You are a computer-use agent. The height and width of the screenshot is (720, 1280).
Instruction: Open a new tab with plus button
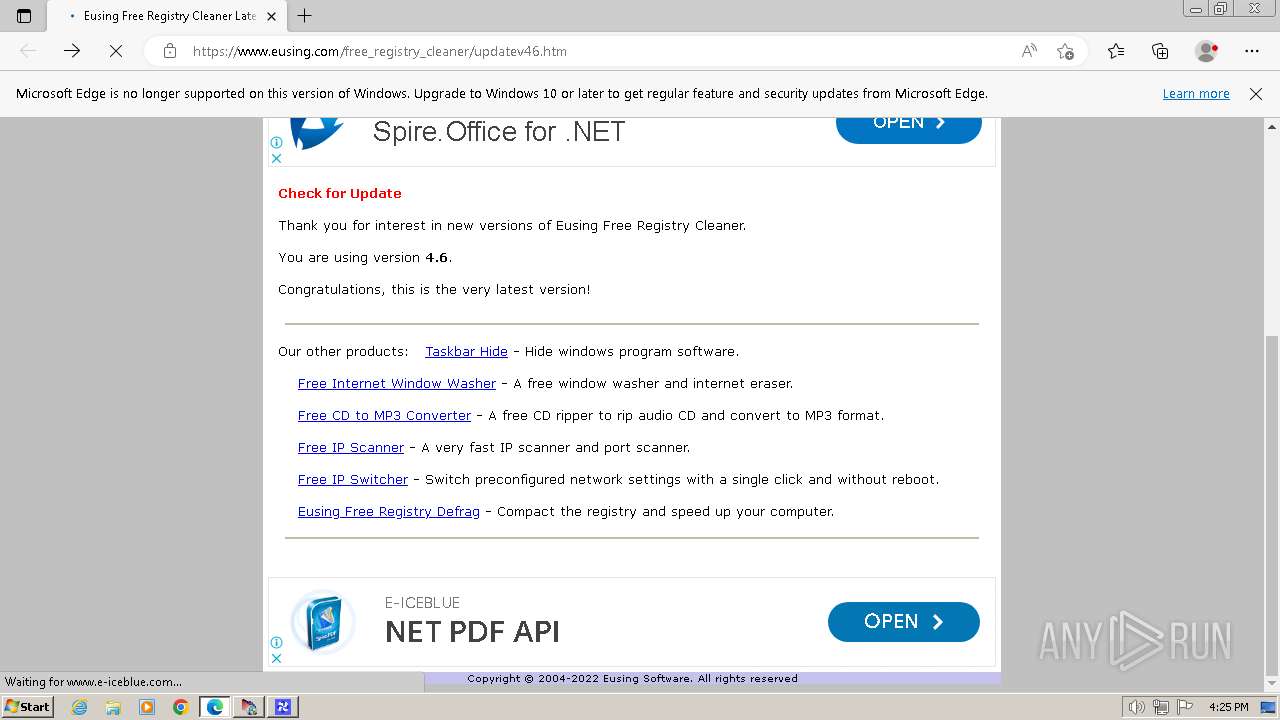coord(305,16)
